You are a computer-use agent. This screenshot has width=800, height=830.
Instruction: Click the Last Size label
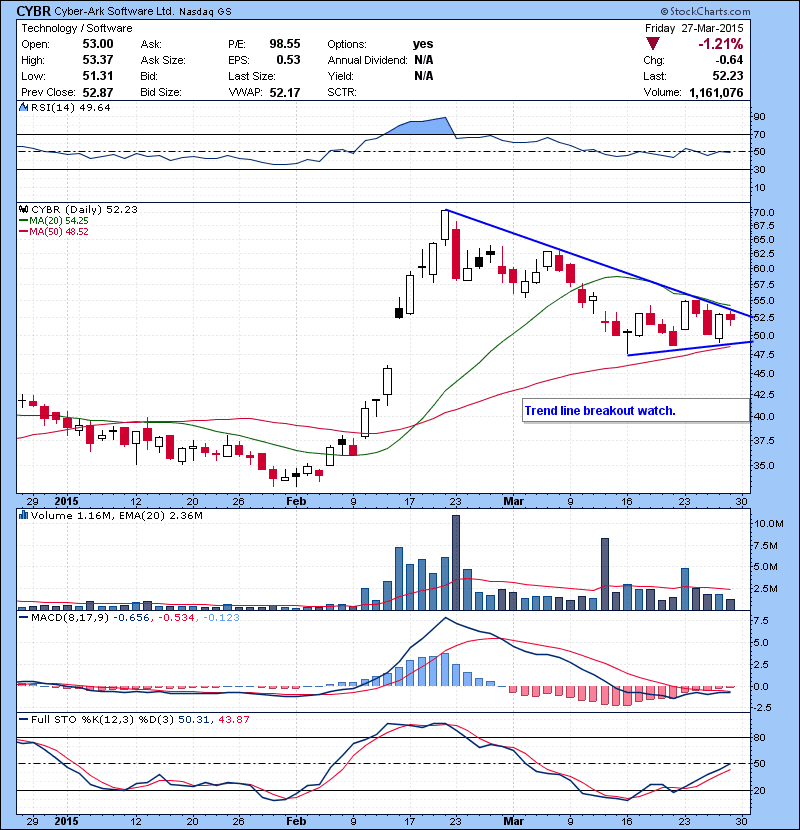pos(252,76)
